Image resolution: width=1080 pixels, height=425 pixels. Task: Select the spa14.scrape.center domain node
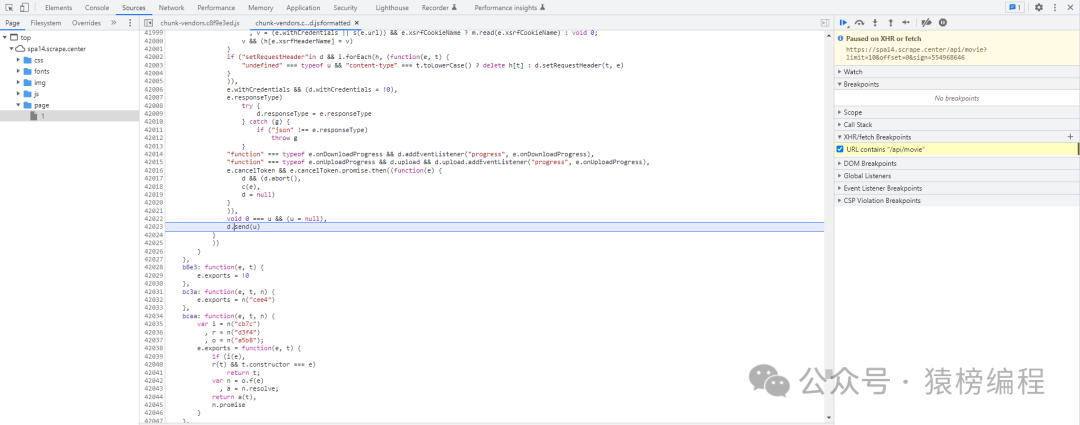click(x=56, y=49)
